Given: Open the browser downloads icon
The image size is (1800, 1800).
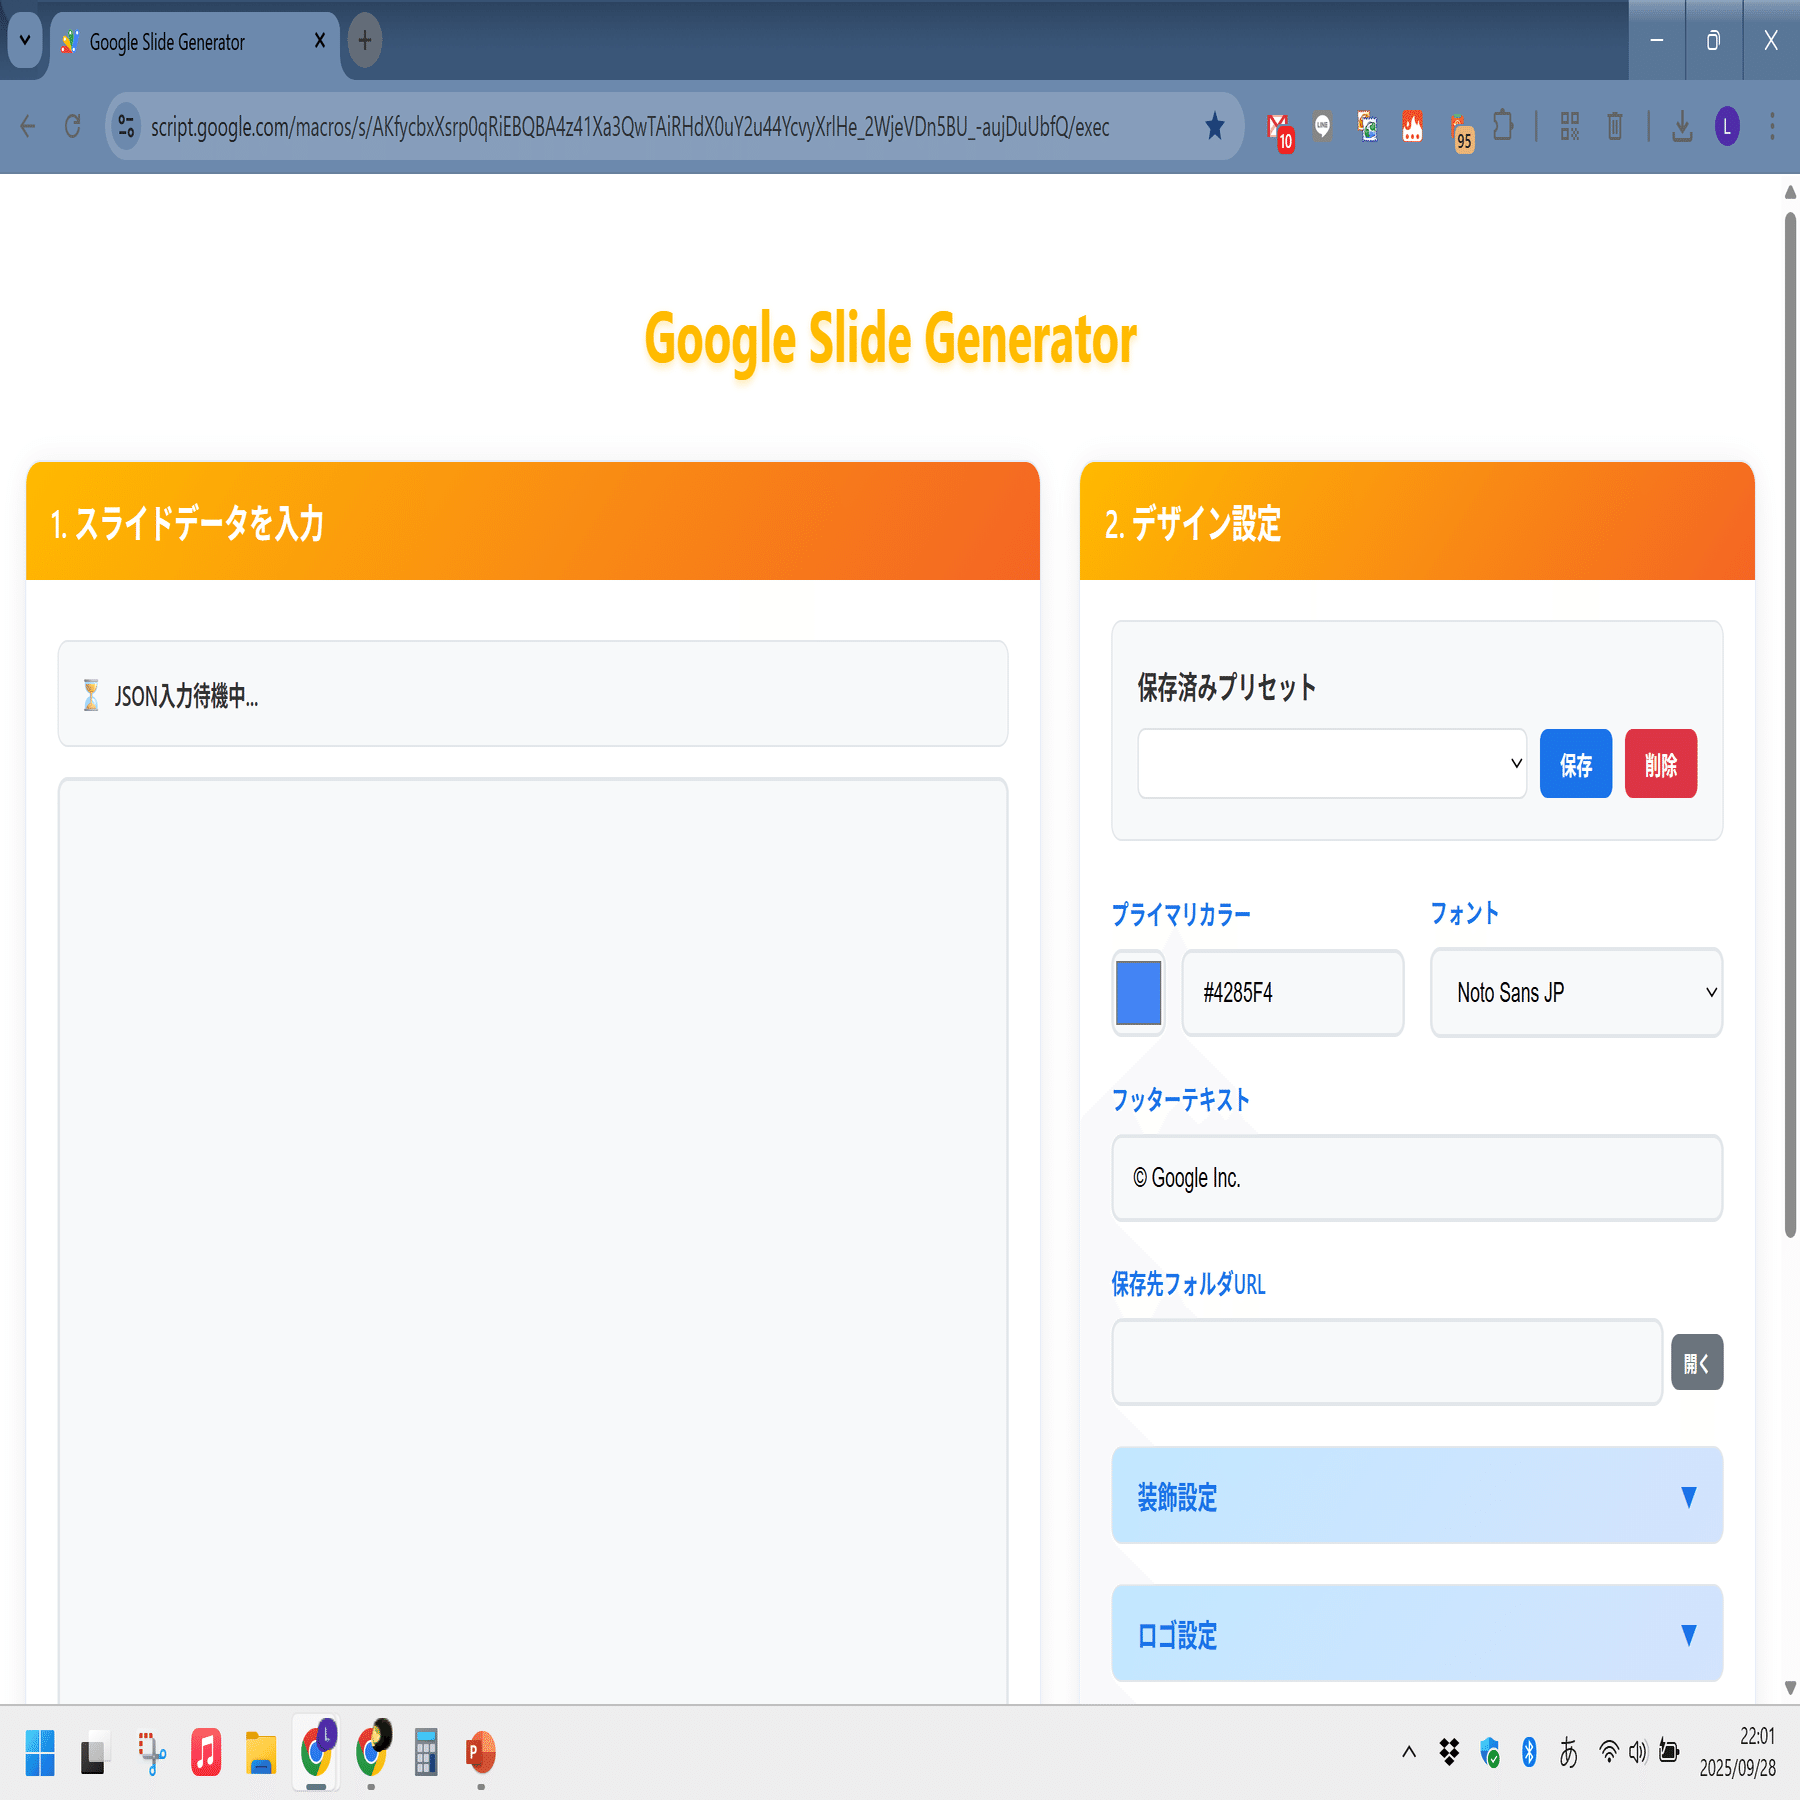Looking at the screenshot, I should (x=1682, y=127).
